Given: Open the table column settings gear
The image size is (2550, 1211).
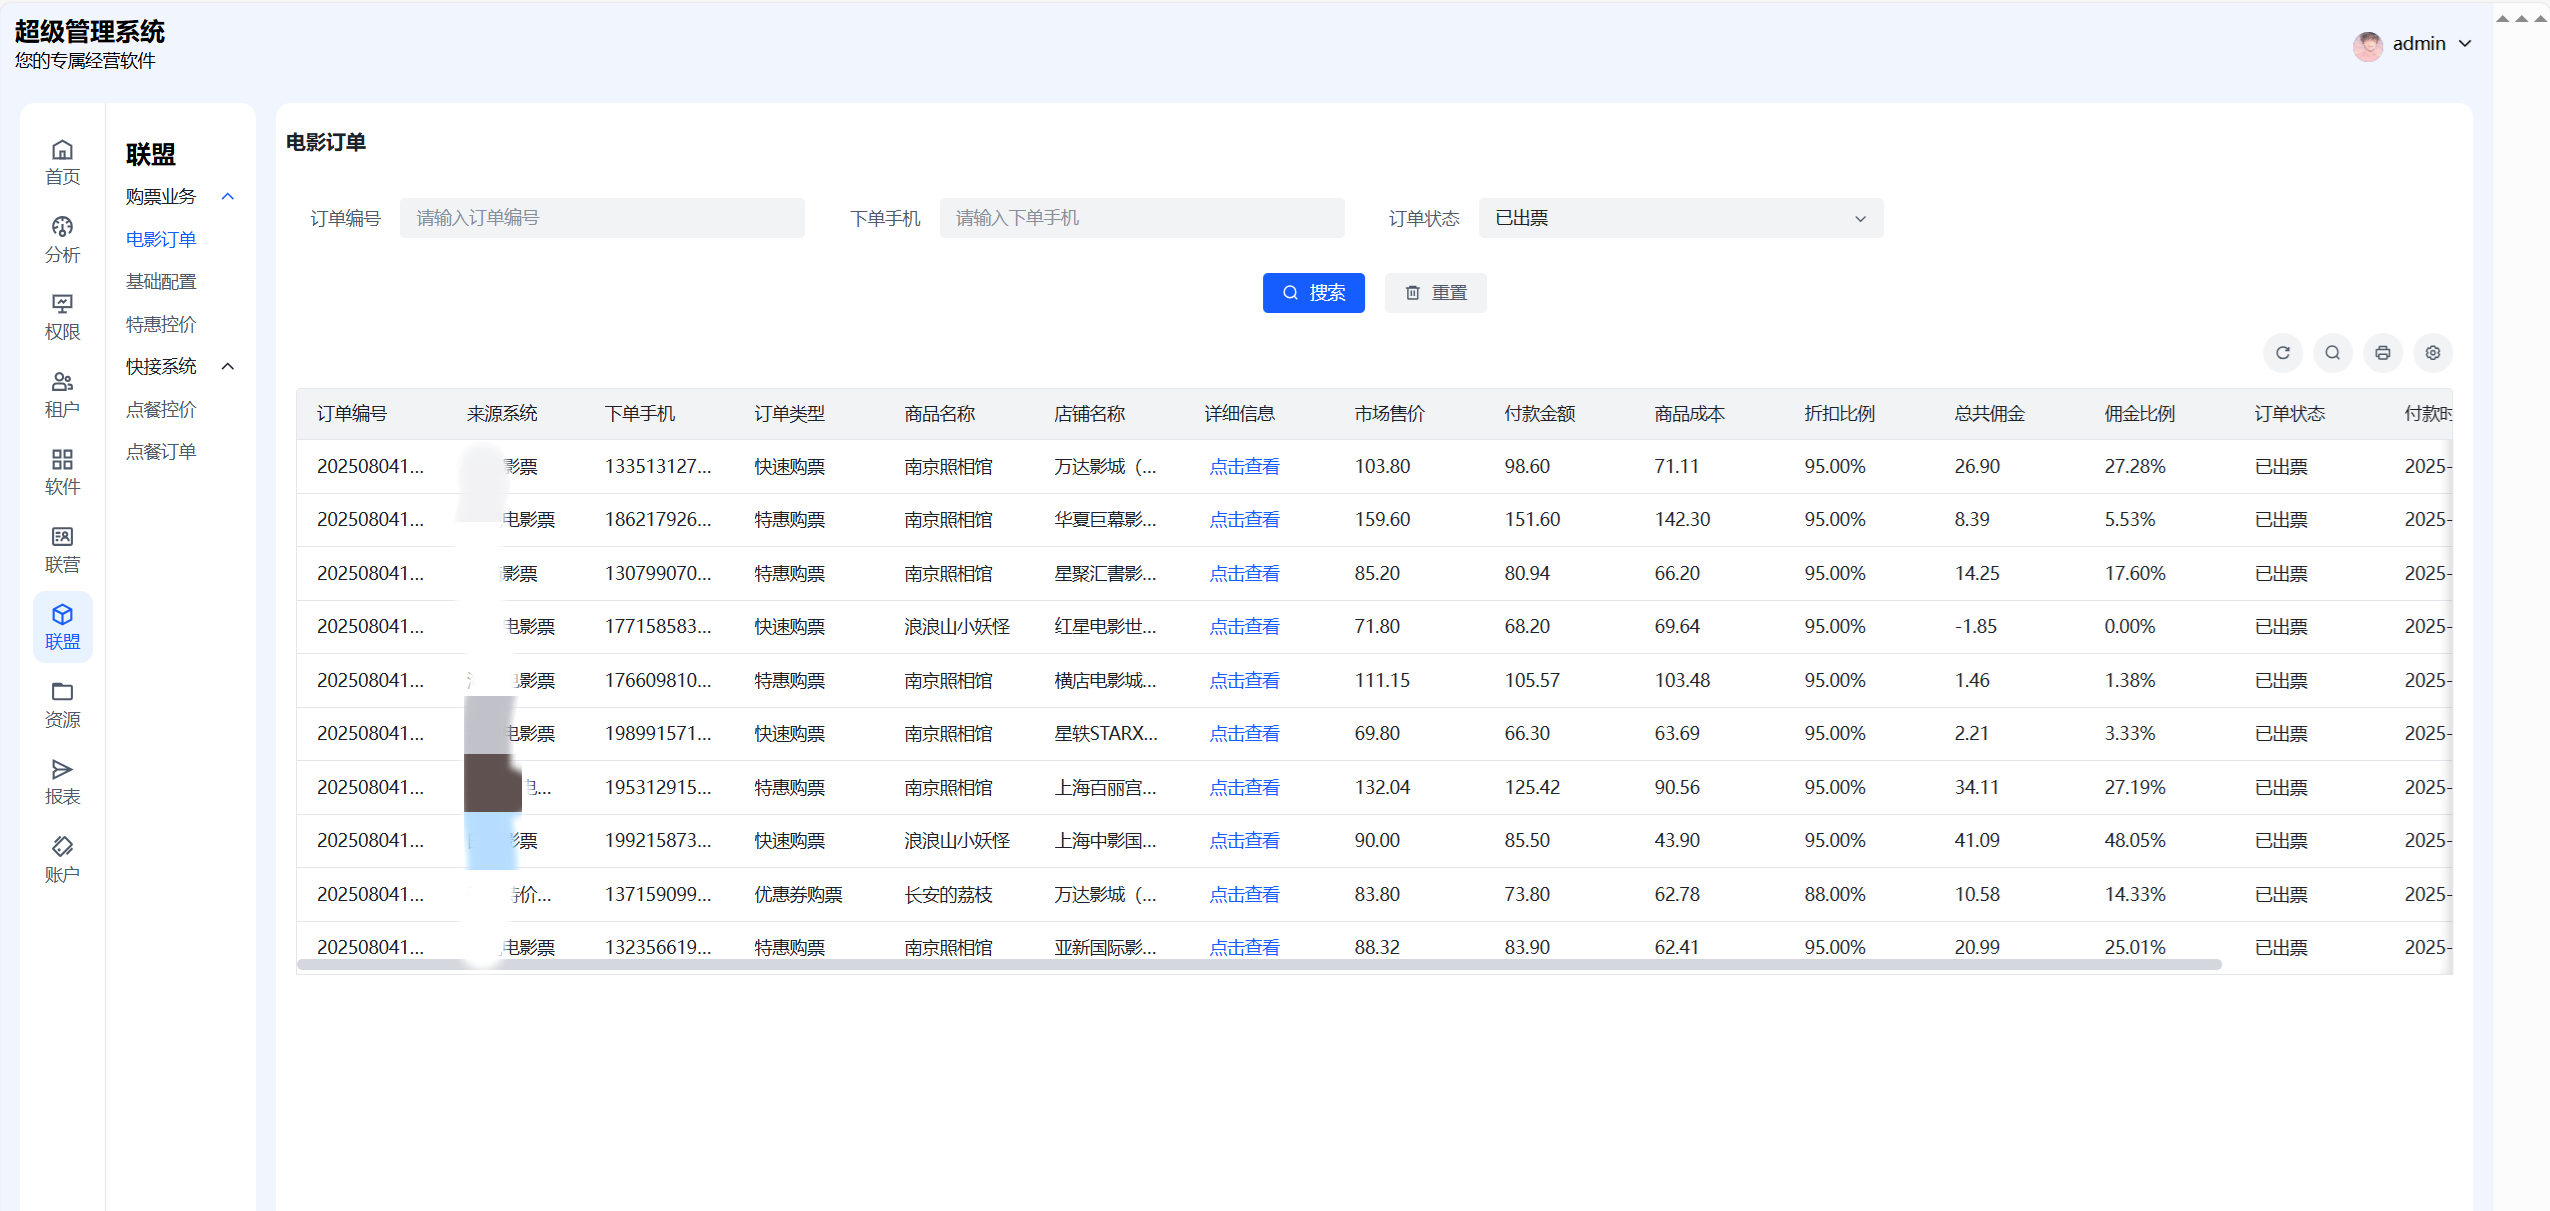Looking at the screenshot, I should tap(2433, 353).
